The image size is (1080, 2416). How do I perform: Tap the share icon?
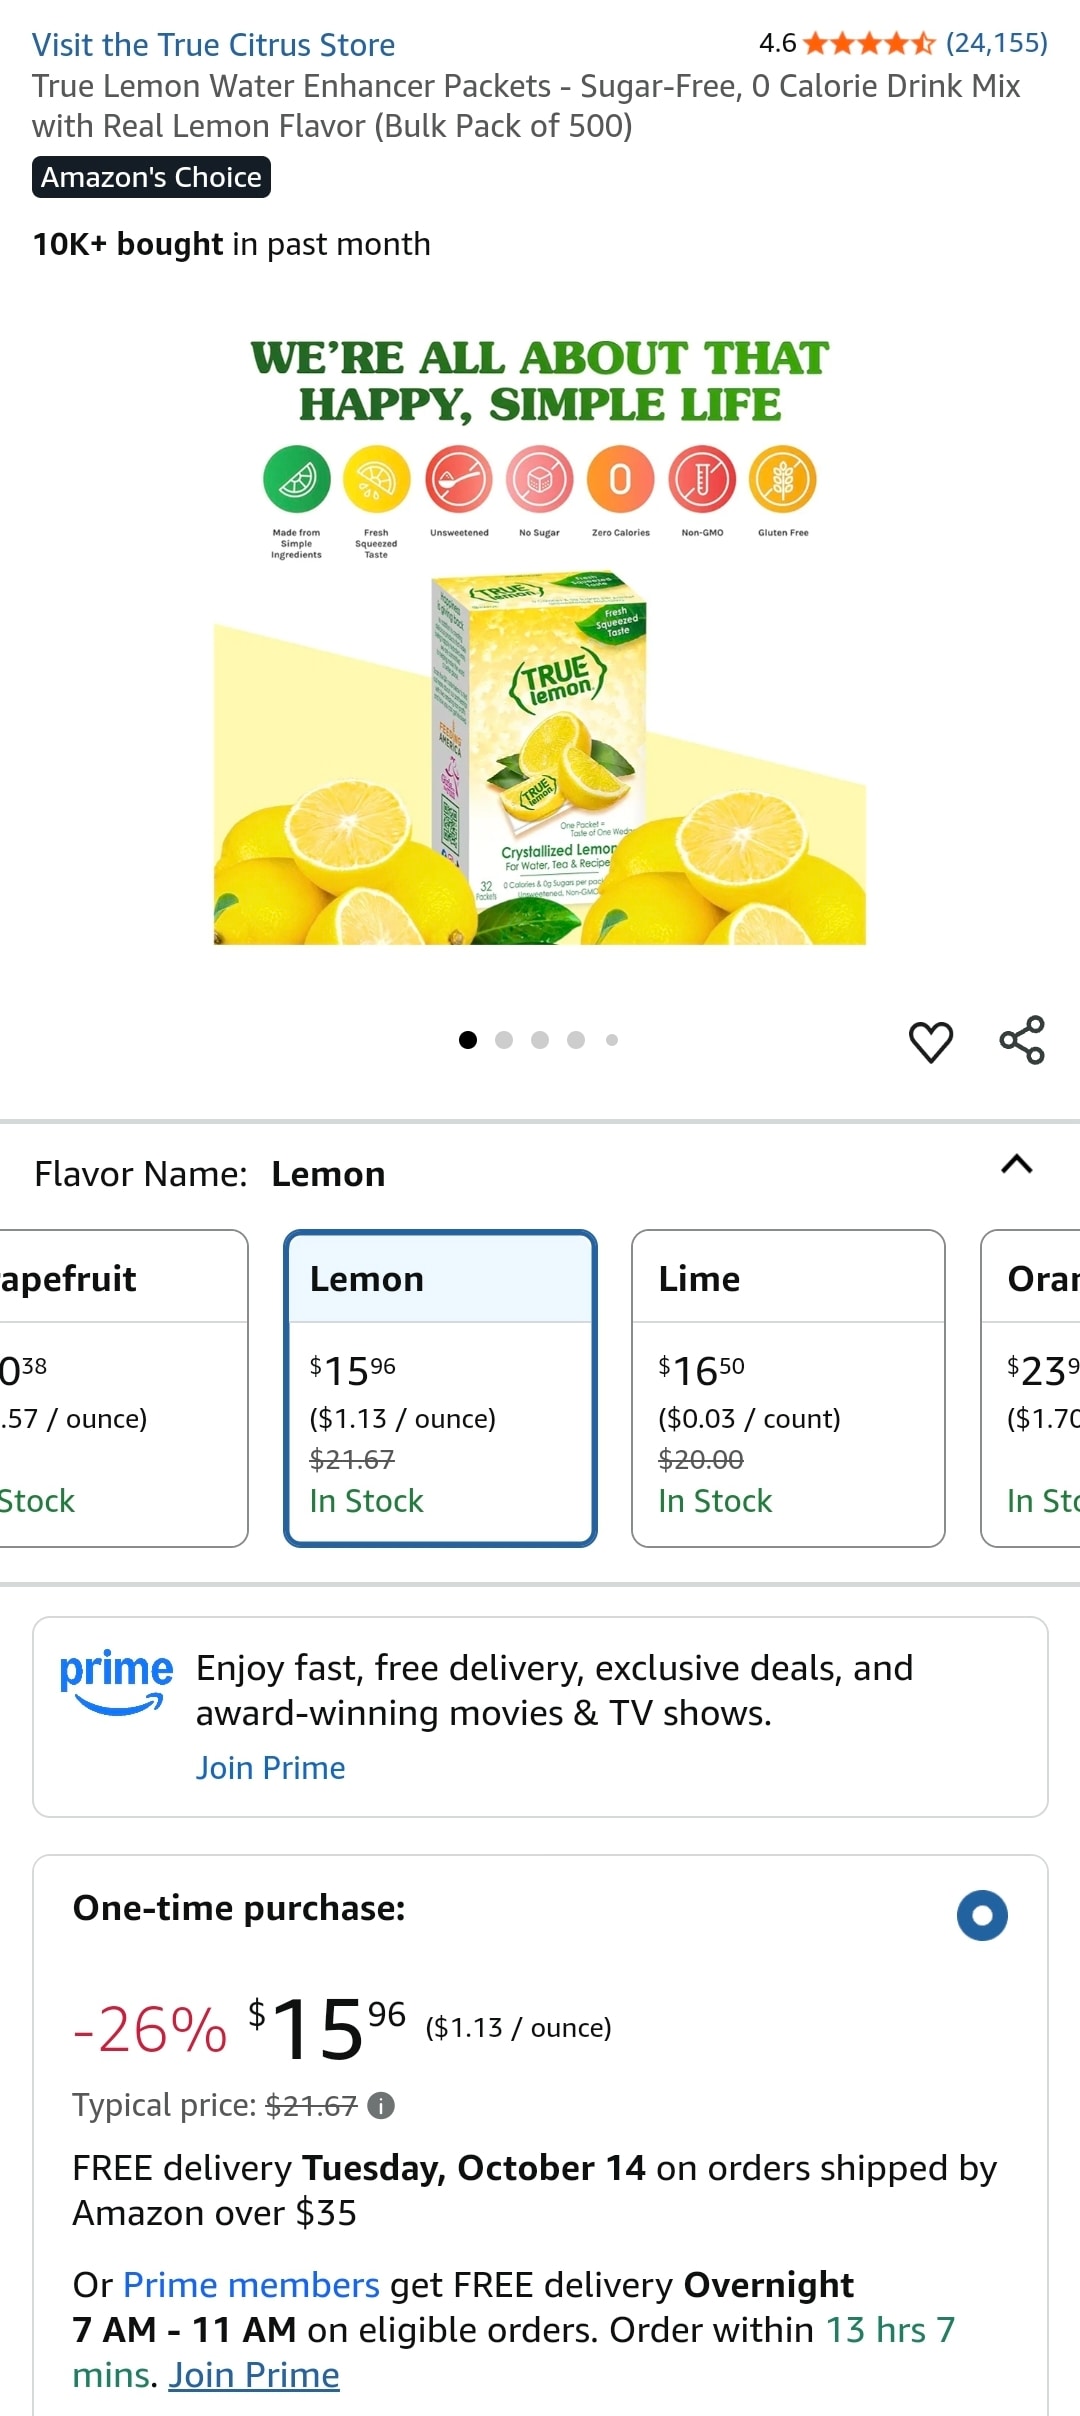[1022, 1041]
